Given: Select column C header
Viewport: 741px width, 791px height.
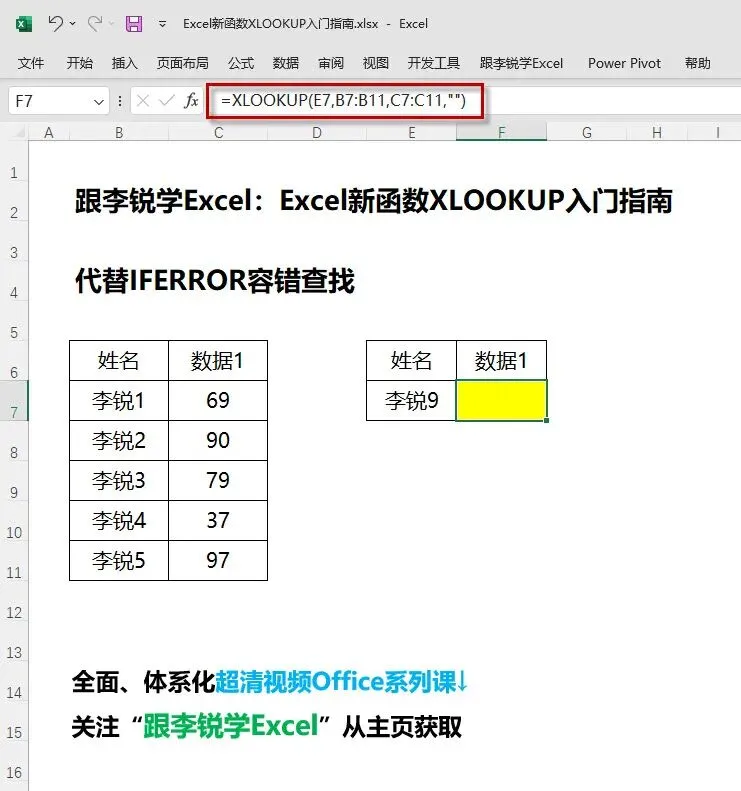Looking at the screenshot, I should pos(218,133).
